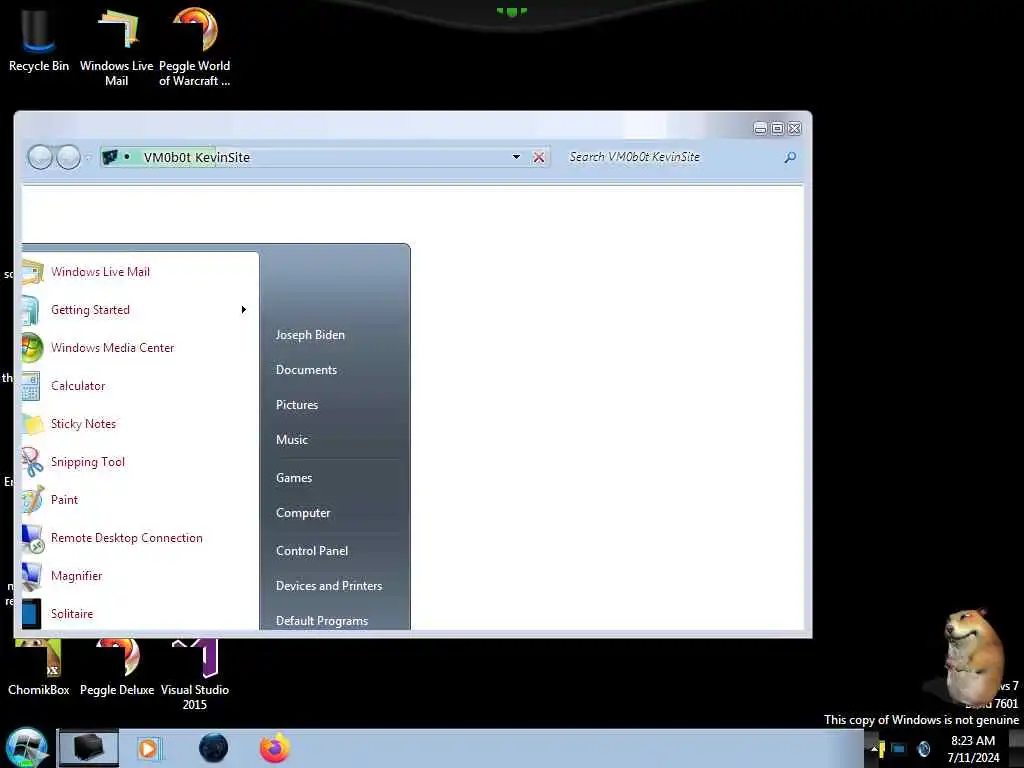Open Windows Live Mail in Start menu
Screen dimensions: 1024x768
tap(140, 272)
